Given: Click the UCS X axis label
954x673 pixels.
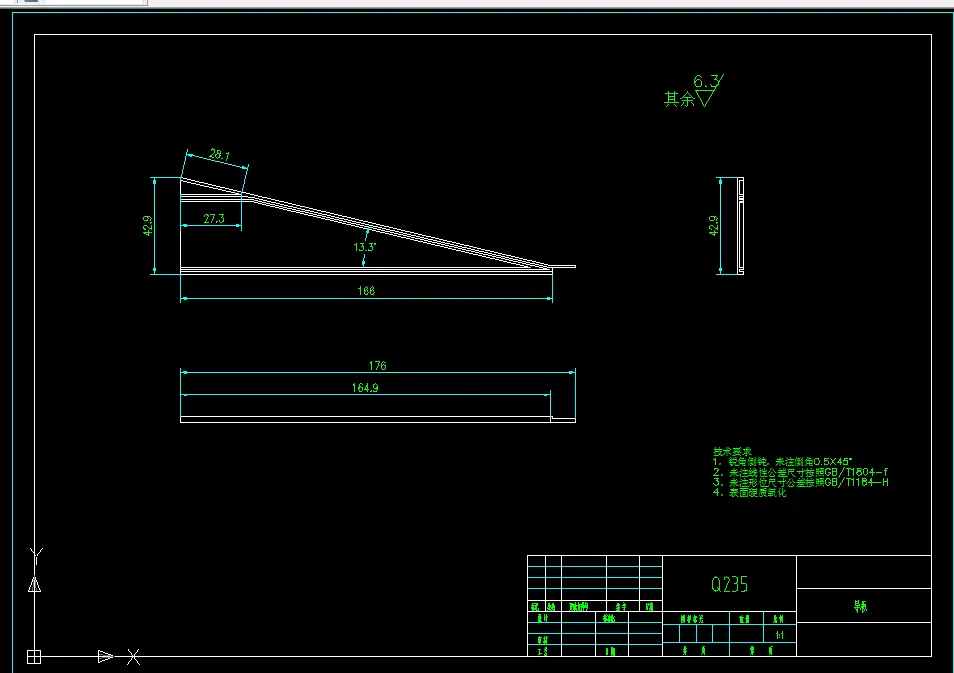Looking at the screenshot, I should tap(133, 657).
